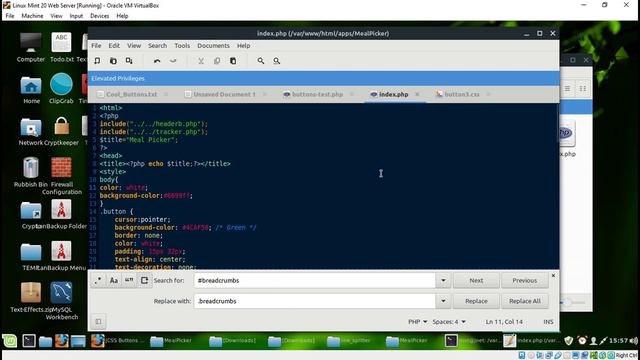Toggle regular expression search option
This screenshot has height=360, width=640.
tap(98, 280)
